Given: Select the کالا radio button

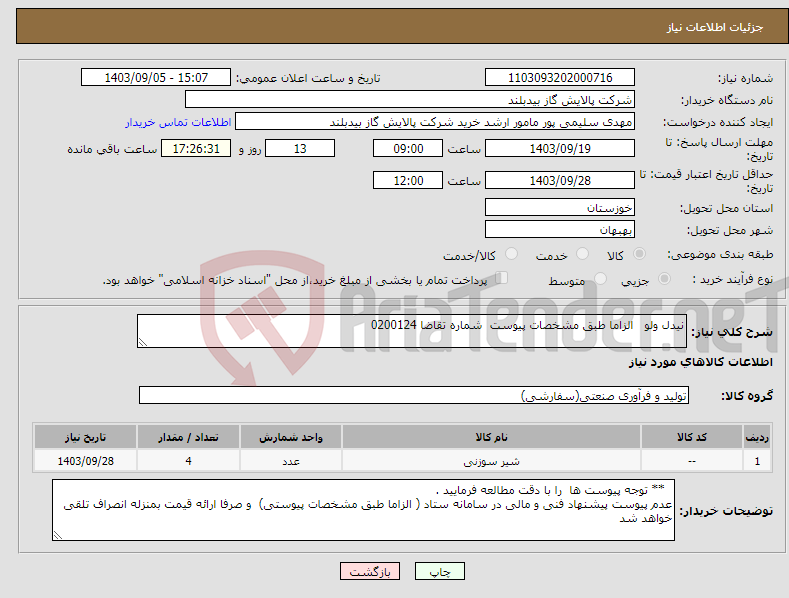Looking at the screenshot, I should pos(639,254).
